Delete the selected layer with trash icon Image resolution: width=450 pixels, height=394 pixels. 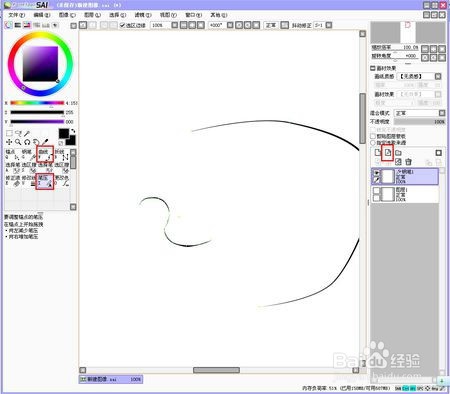coord(408,162)
